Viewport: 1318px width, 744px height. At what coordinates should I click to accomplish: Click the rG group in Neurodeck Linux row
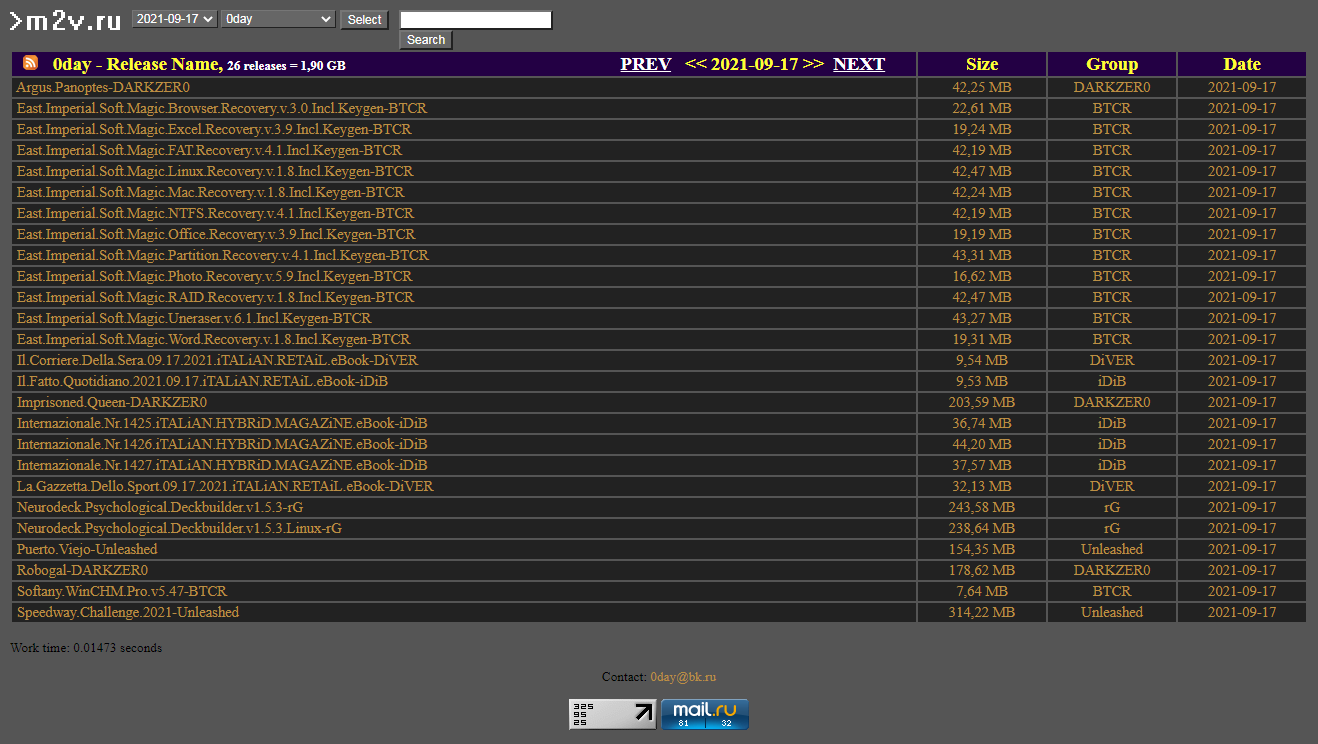click(1112, 528)
